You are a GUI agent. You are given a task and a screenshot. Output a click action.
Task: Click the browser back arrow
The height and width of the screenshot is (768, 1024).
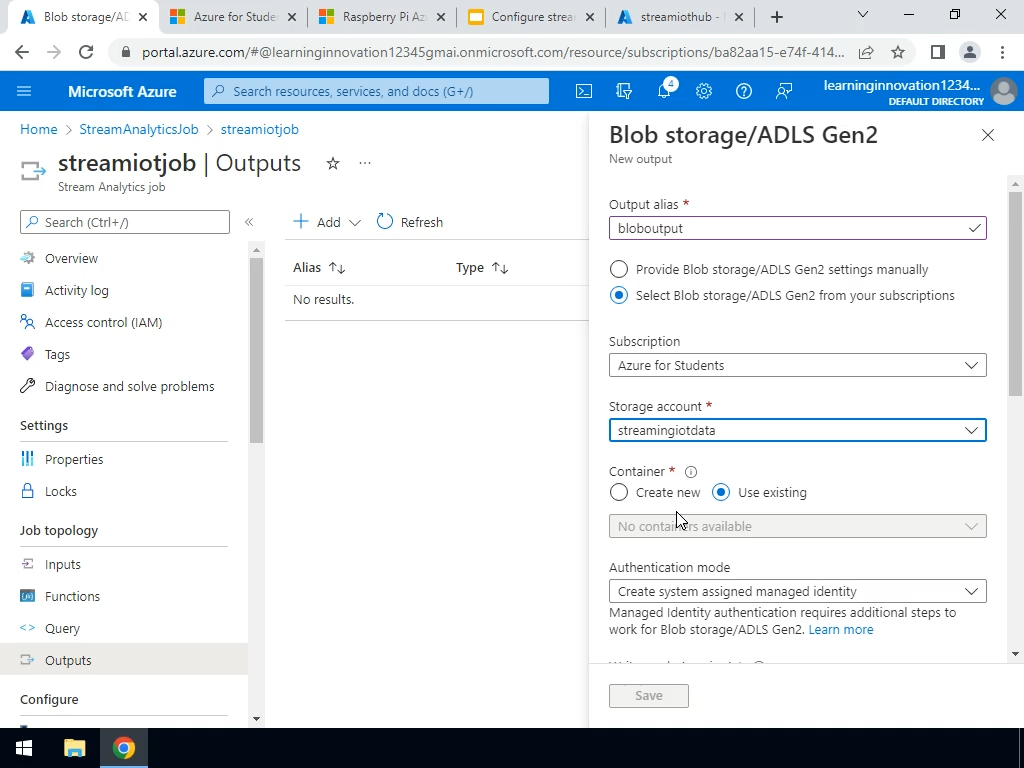click(x=22, y=52)
